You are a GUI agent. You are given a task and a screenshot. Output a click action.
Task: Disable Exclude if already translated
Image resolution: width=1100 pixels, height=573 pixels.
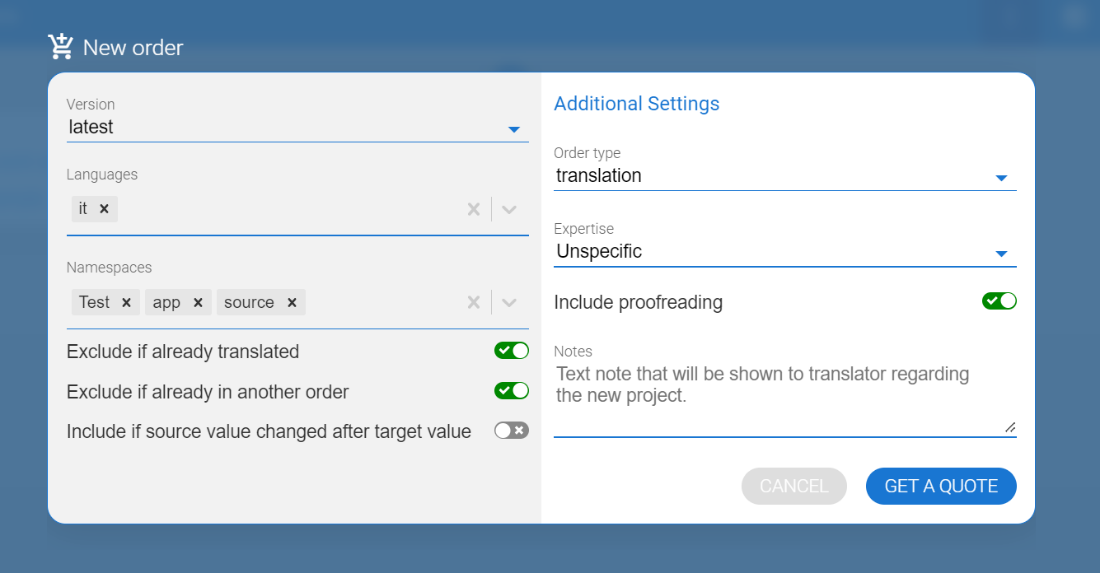511,351
